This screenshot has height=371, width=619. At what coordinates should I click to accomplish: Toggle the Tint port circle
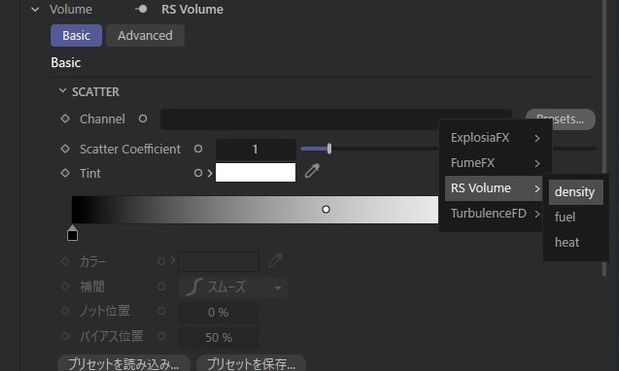(x=198, y=173)
